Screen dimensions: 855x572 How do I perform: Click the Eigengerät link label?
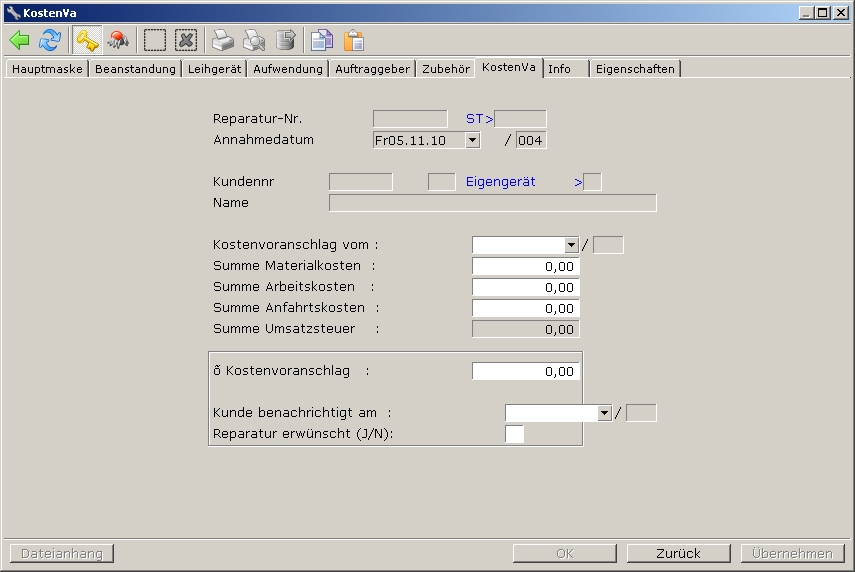point(500,182)
